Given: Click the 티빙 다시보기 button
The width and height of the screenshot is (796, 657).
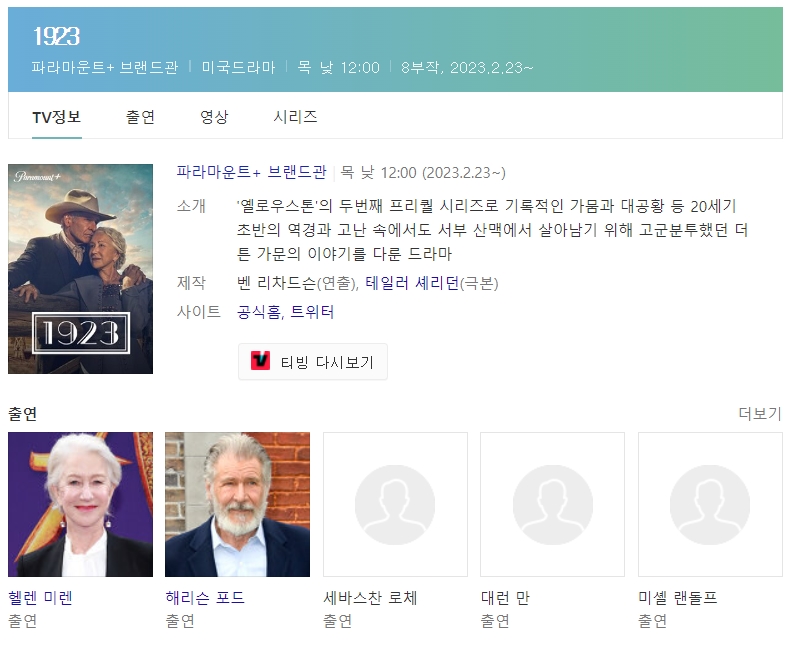Looking at the screenshot, I should click(x=313, y=362).
